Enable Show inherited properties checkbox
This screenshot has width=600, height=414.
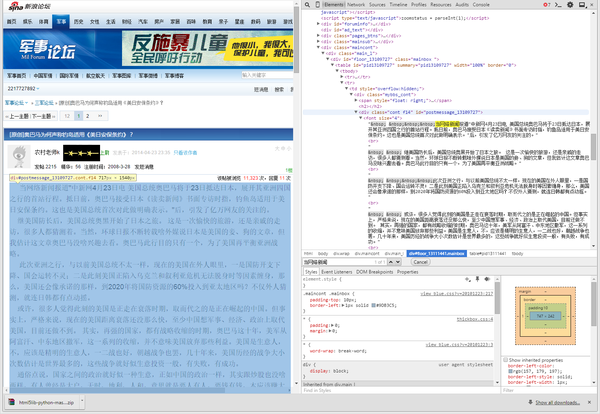click(505, 360)
